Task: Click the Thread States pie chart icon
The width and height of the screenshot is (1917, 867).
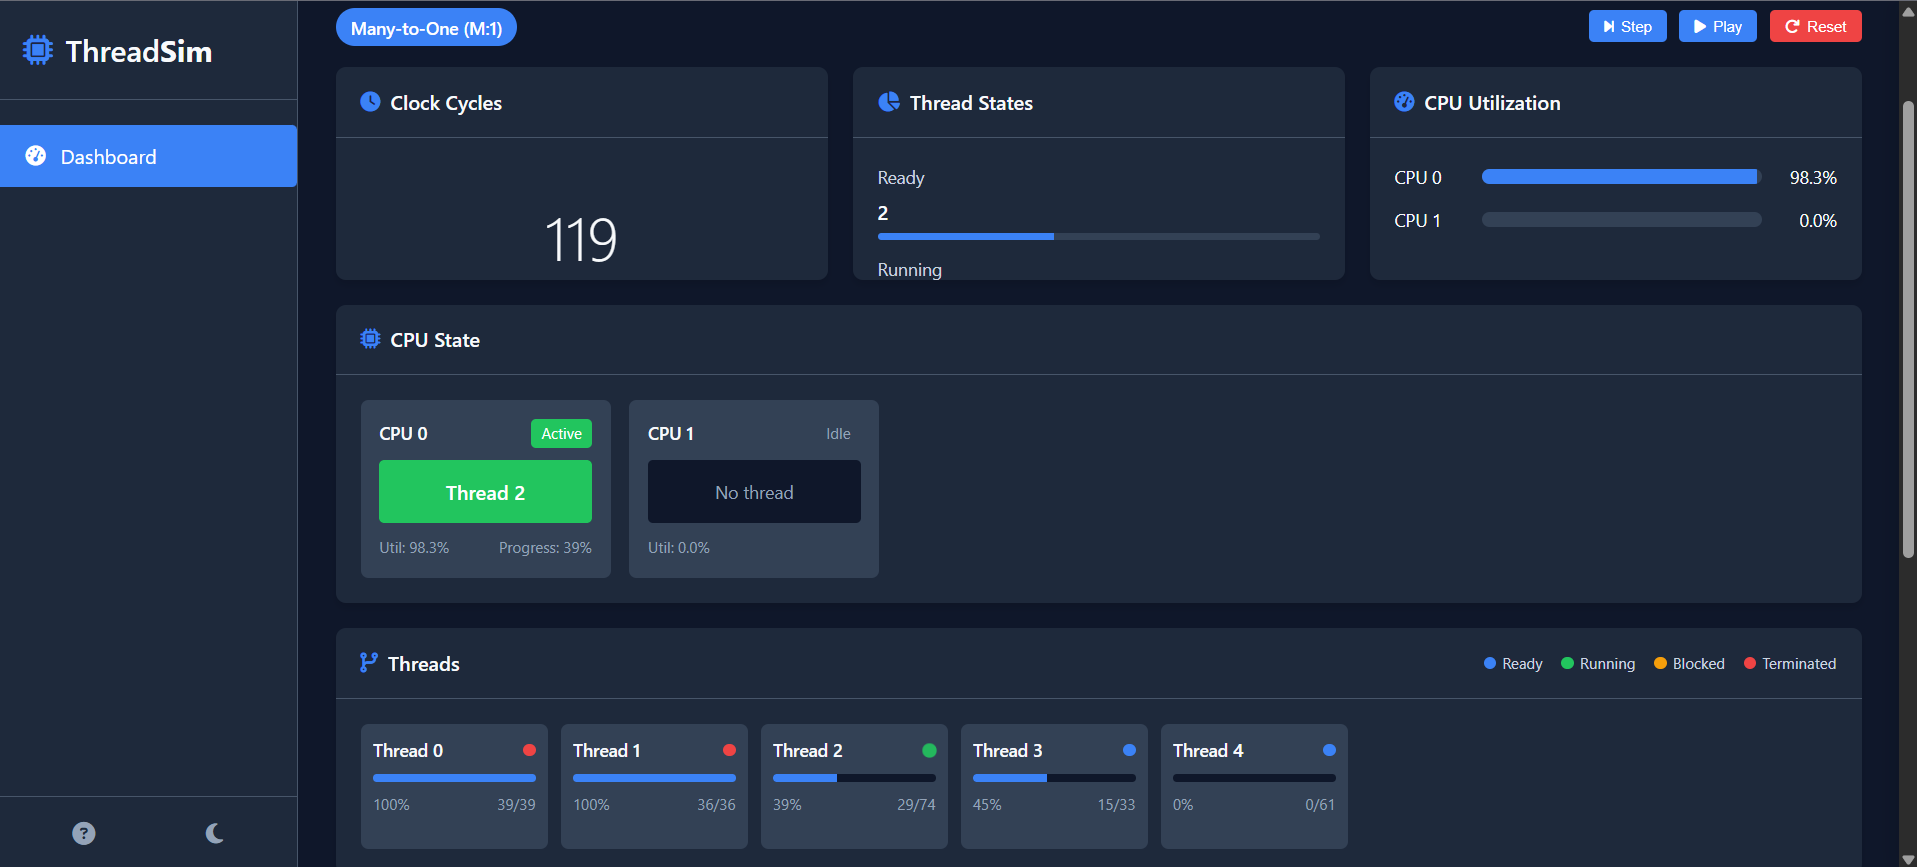Action: (888, 102)
